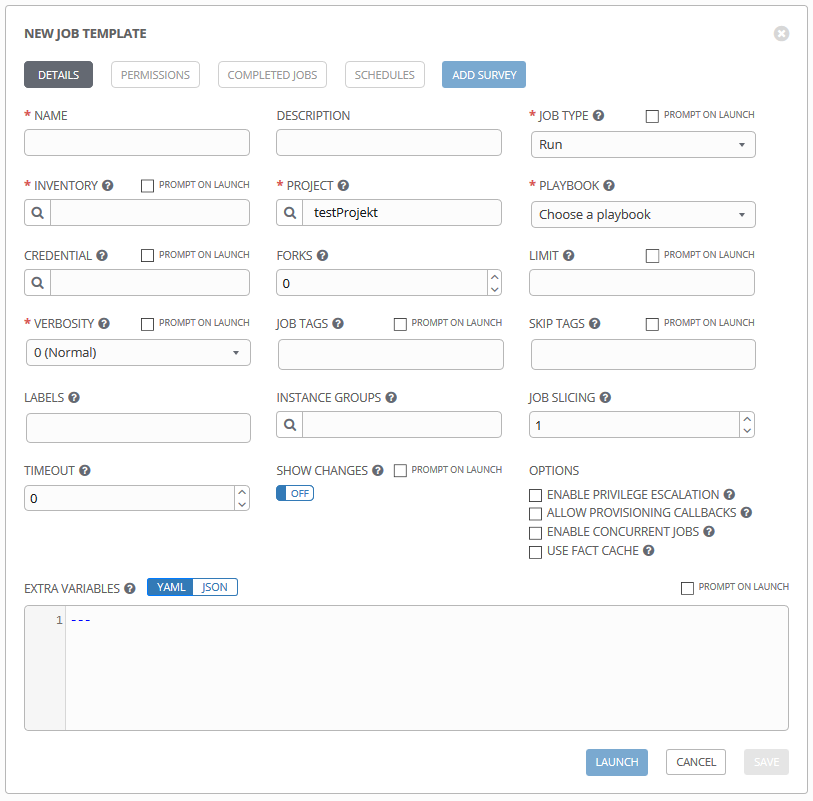This screenshot has width=813, height=801.
Task: Open the Use Fact Cache help icon
Action: (x=649, y=551)
